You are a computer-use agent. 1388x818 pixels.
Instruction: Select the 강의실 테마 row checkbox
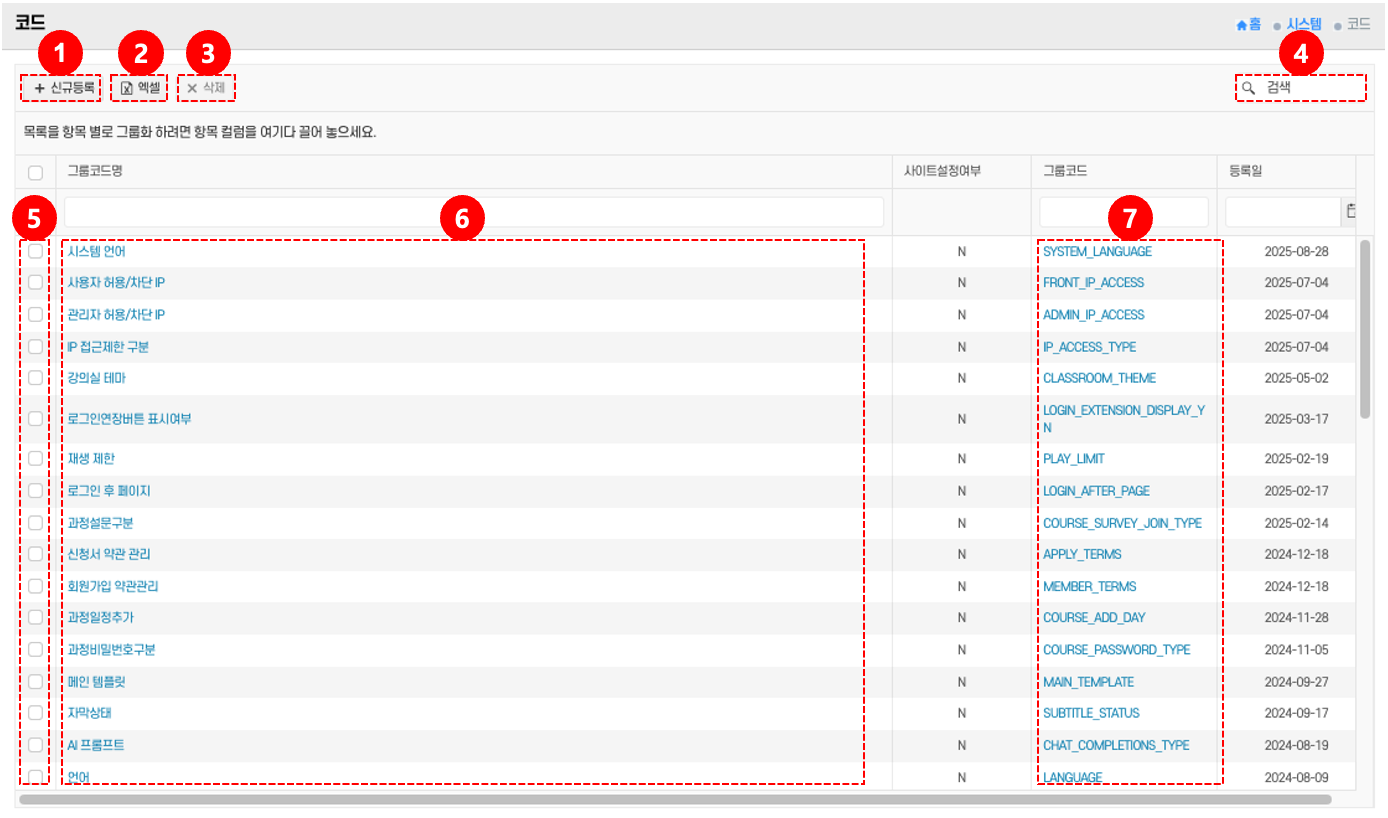click(x=35, y=378)
